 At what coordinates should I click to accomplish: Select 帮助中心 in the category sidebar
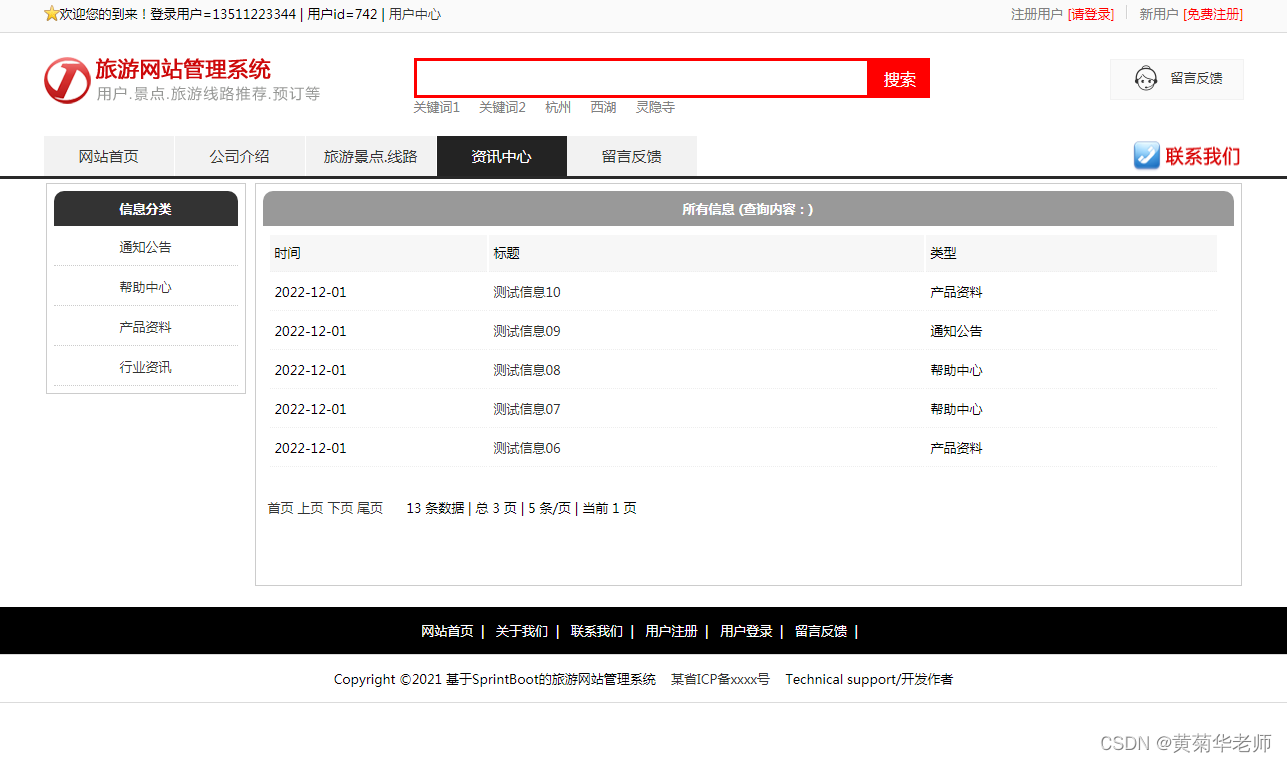[x=146, y=287]
